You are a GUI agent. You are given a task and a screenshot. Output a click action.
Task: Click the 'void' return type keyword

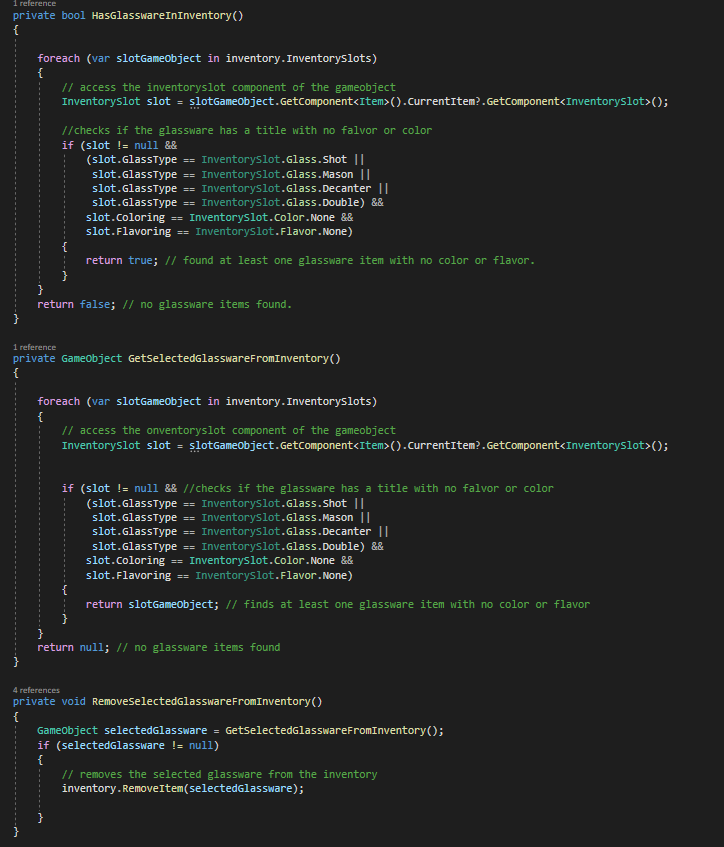click(73, 701)
